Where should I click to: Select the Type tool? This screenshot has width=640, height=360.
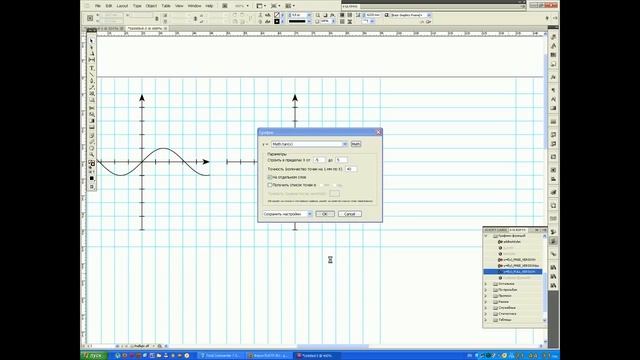tap(91, 68)
